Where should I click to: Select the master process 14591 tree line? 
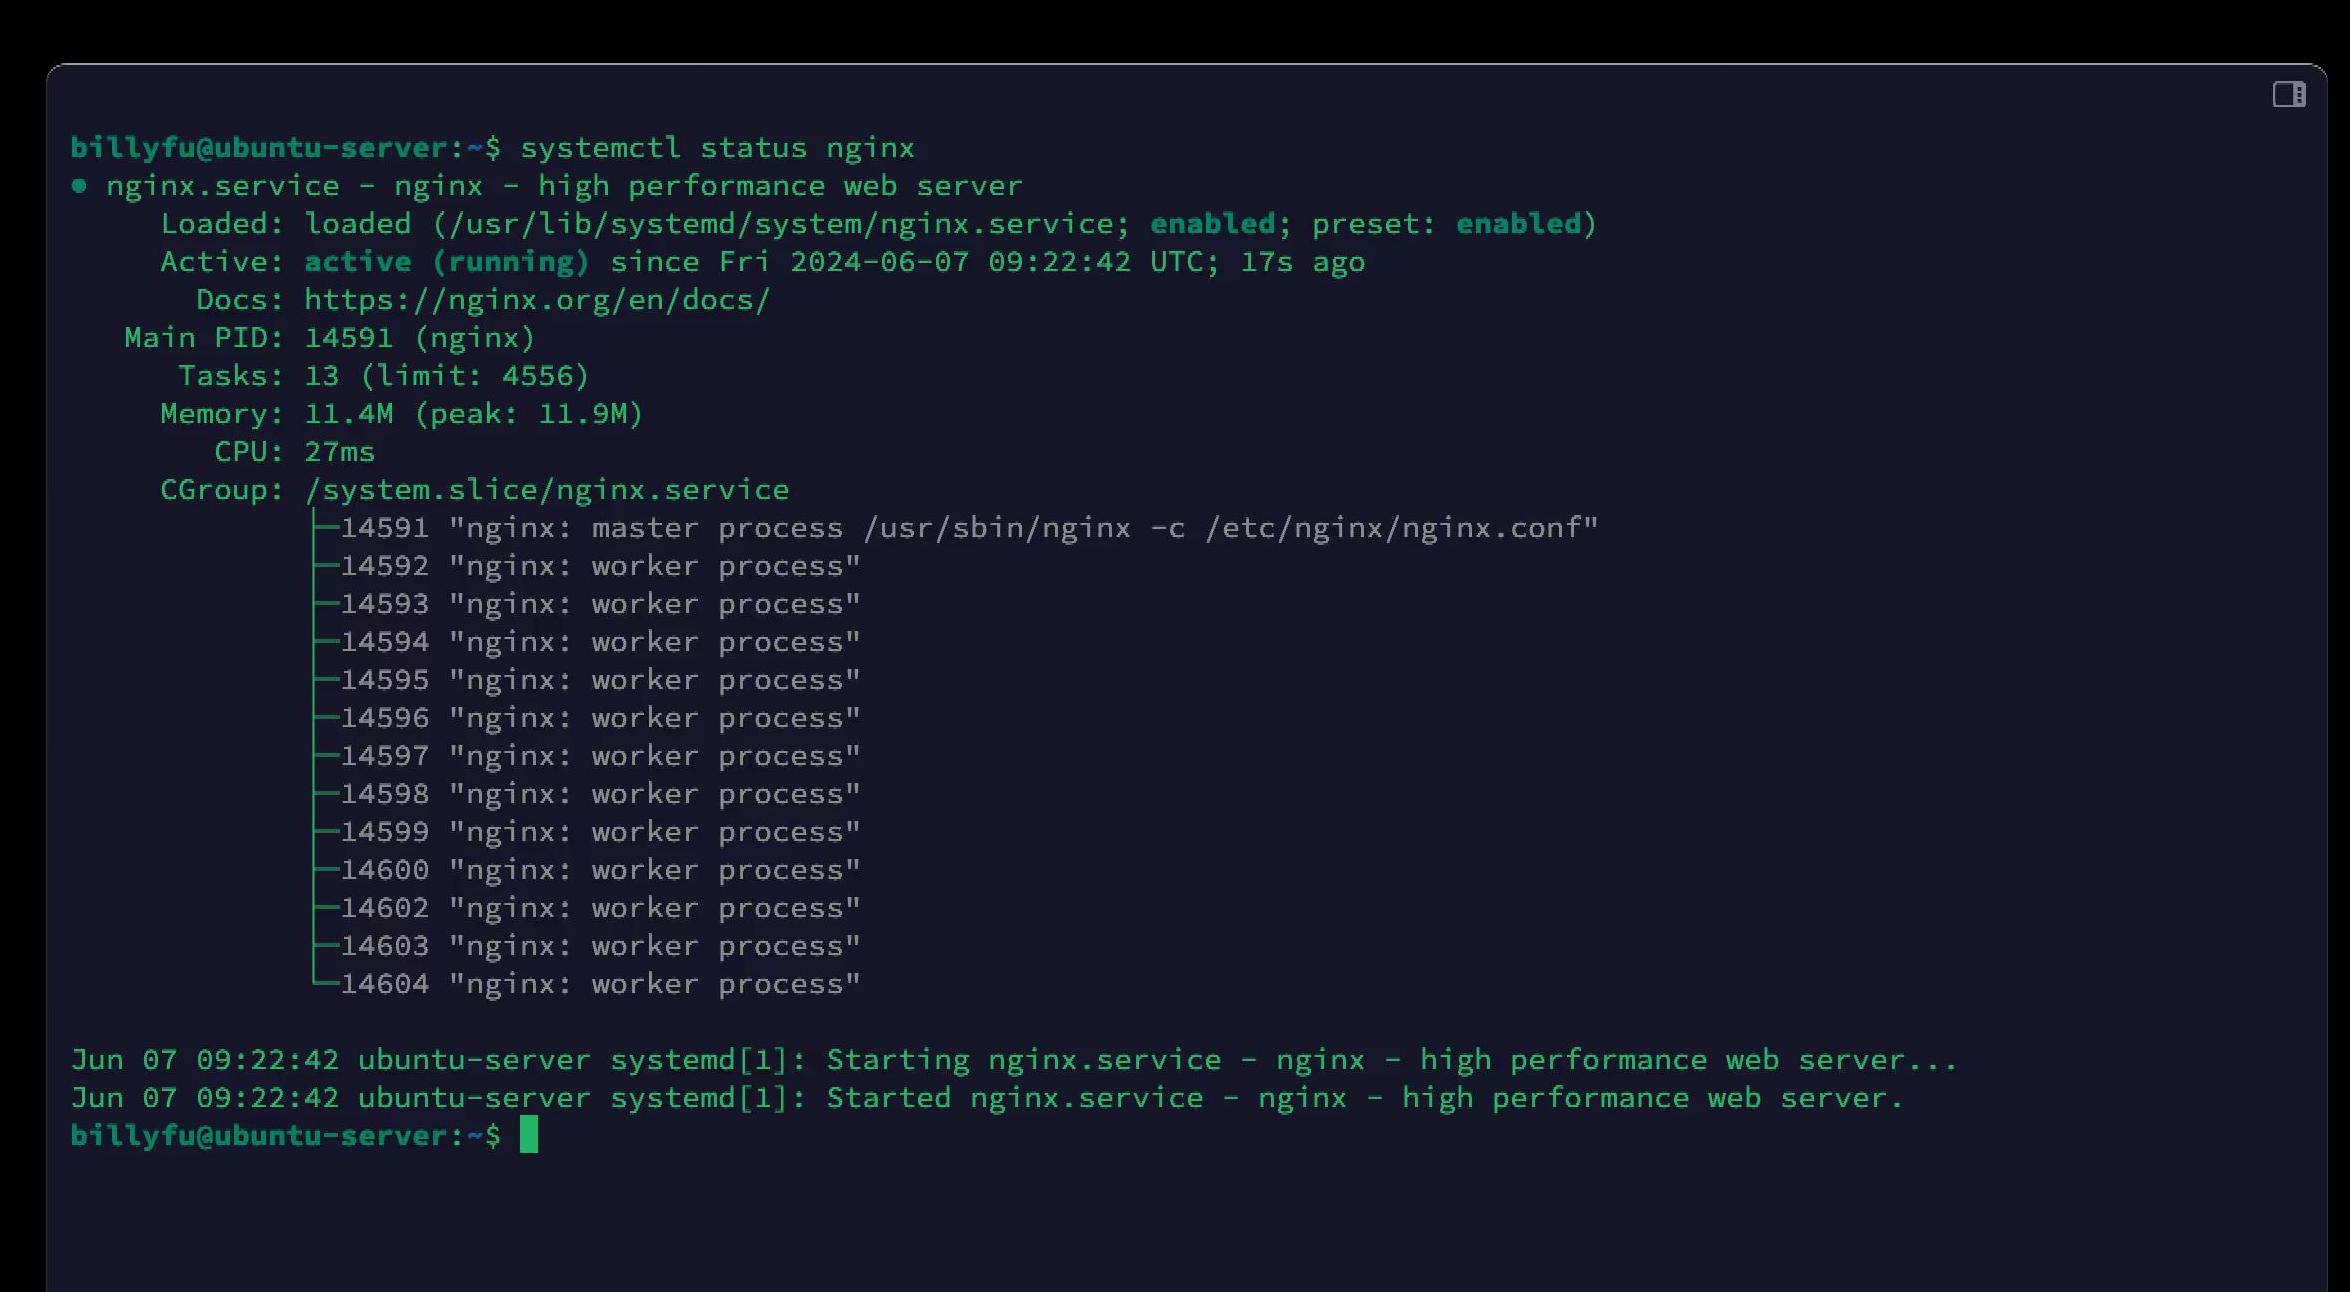coord(968,528)
